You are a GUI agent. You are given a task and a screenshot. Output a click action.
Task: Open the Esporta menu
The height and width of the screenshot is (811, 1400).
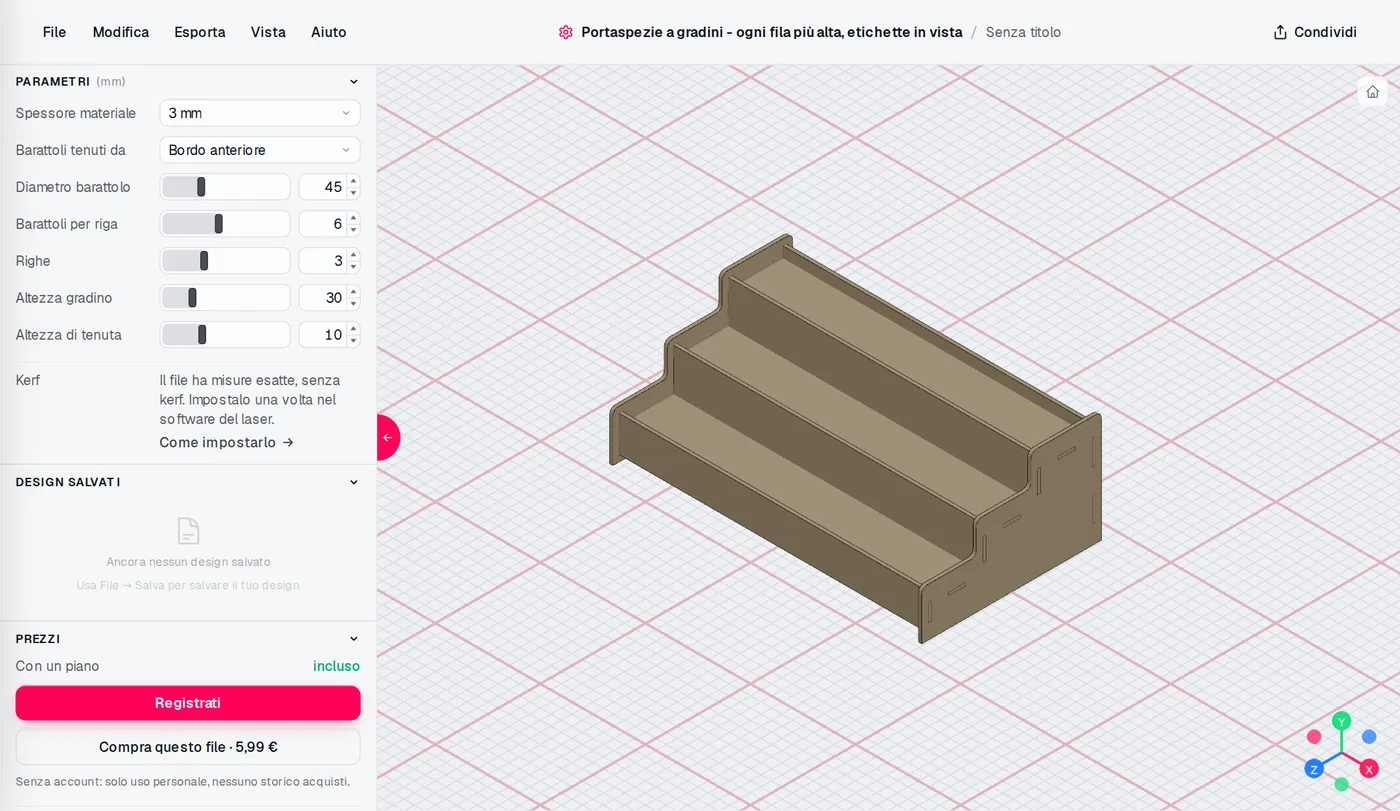pyautogui.click(x=200, y=32)
